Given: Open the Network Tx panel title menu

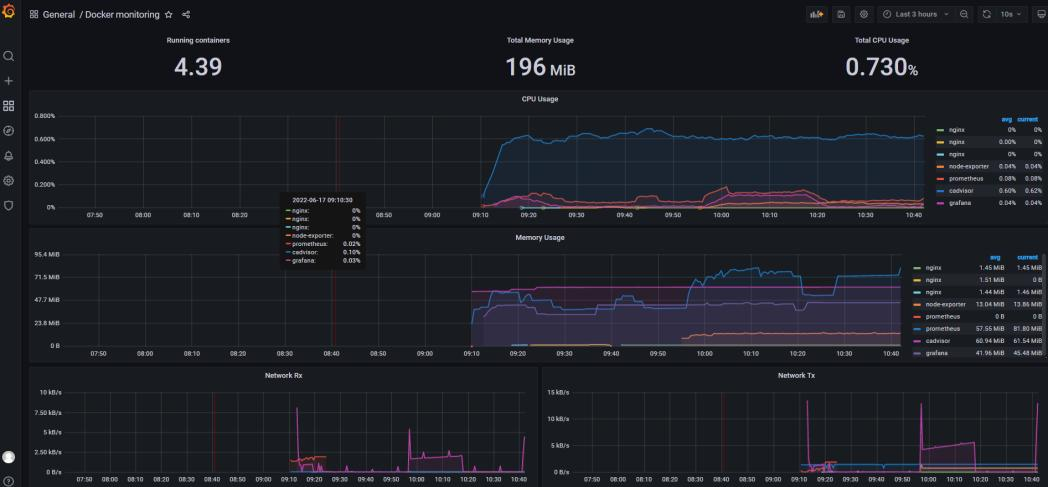Looking at the screenshot, I should point(796,375).
